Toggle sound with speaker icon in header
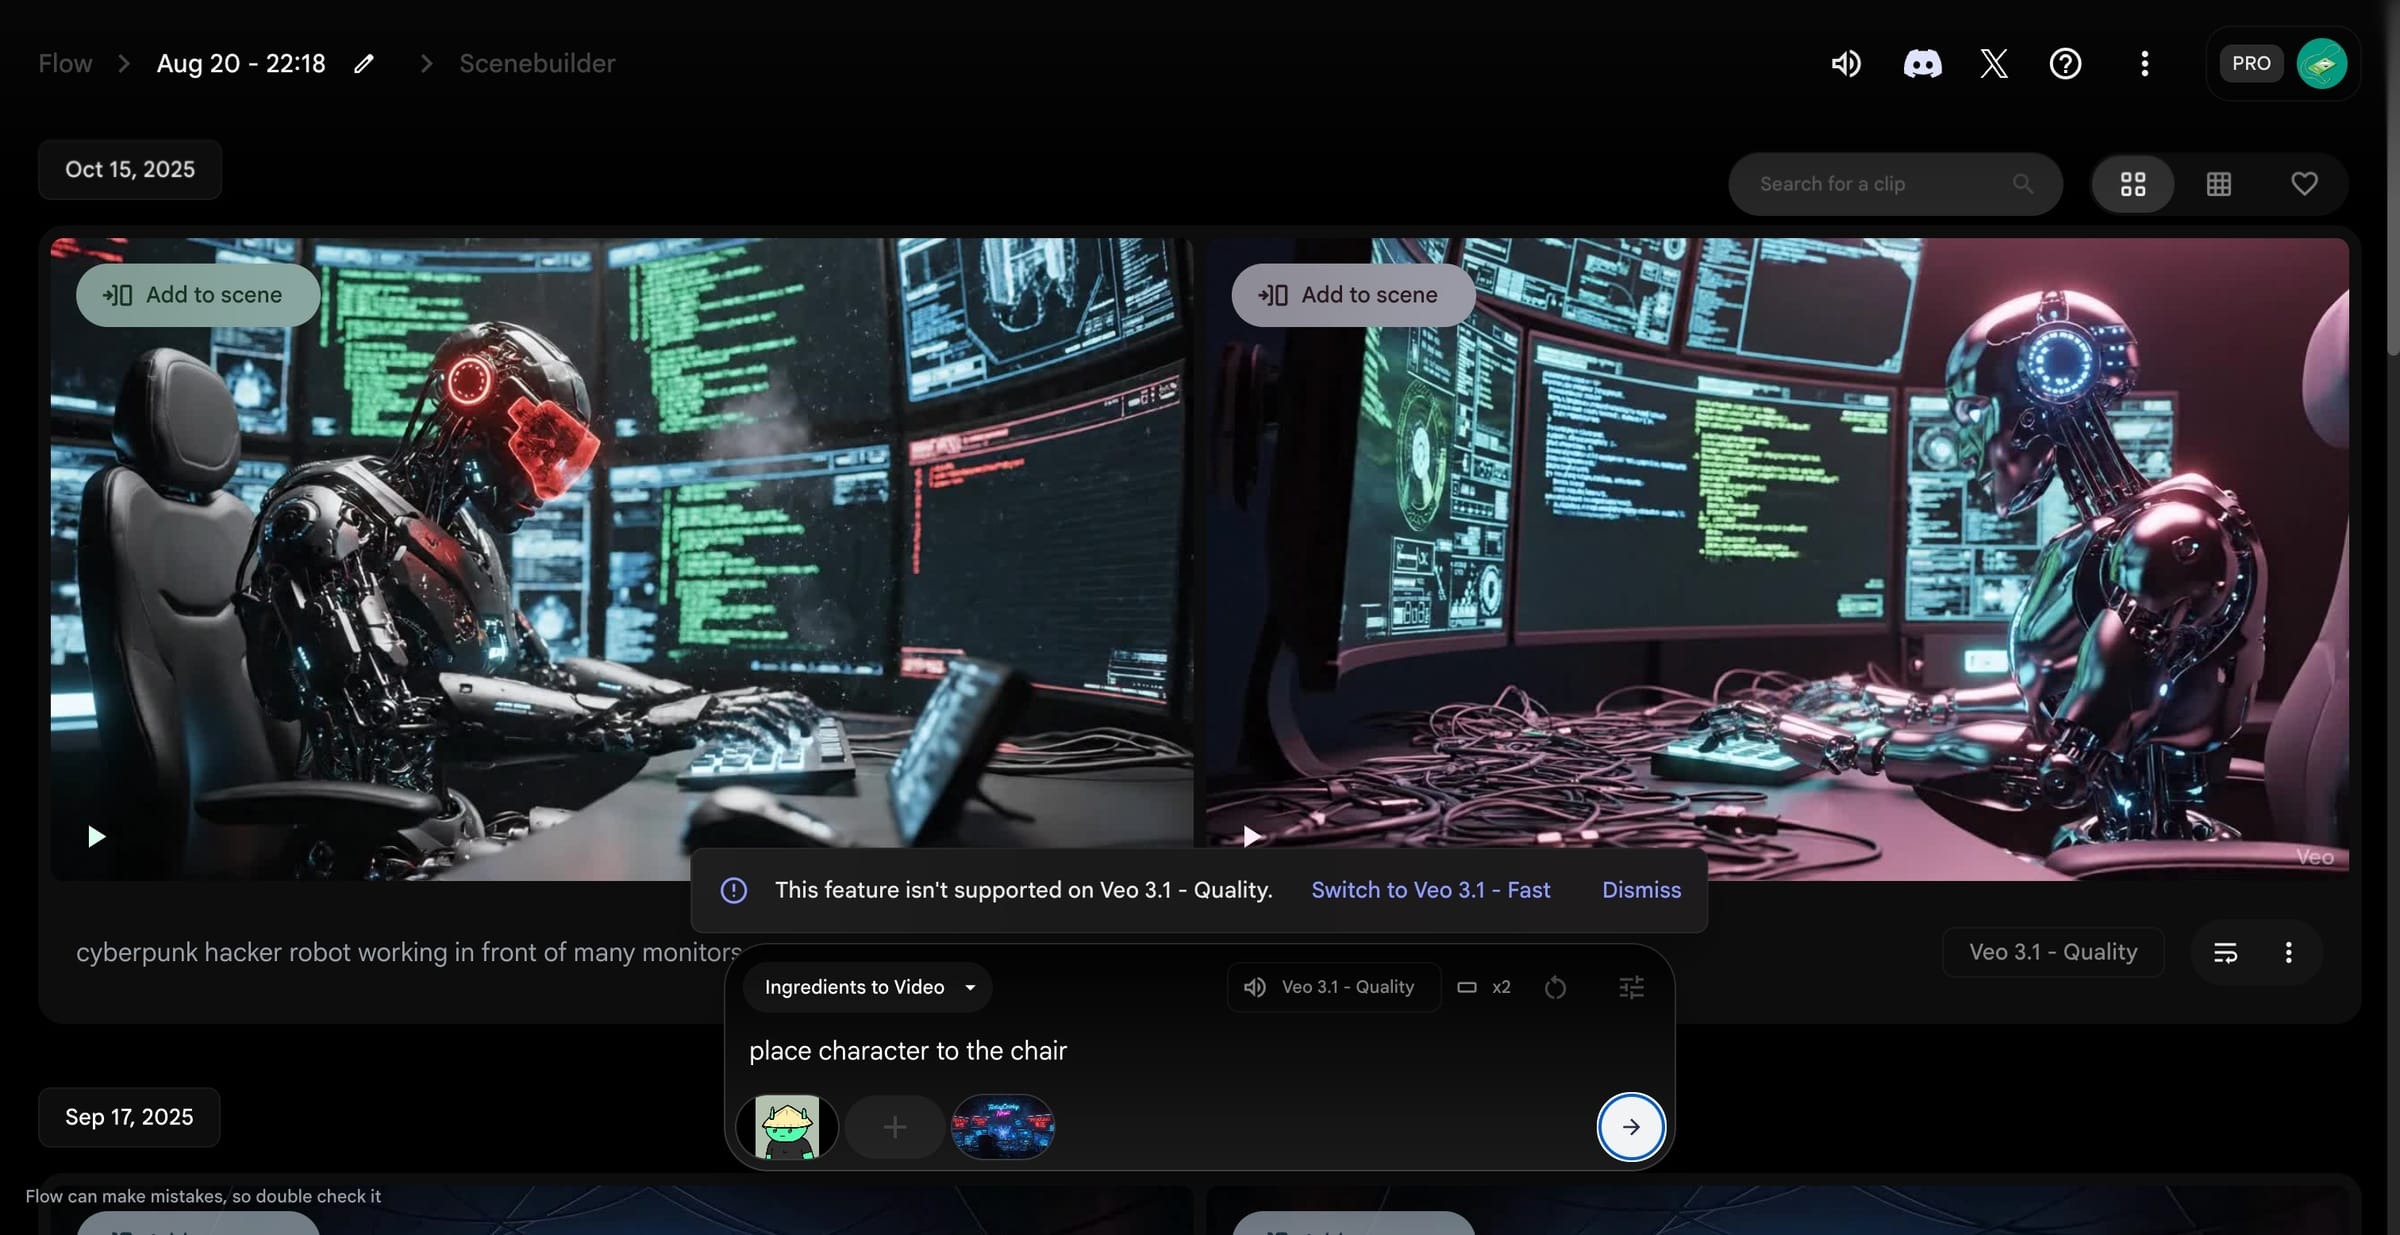The height and width of the screenshot is (1235, 2400). coord(1846,64)
